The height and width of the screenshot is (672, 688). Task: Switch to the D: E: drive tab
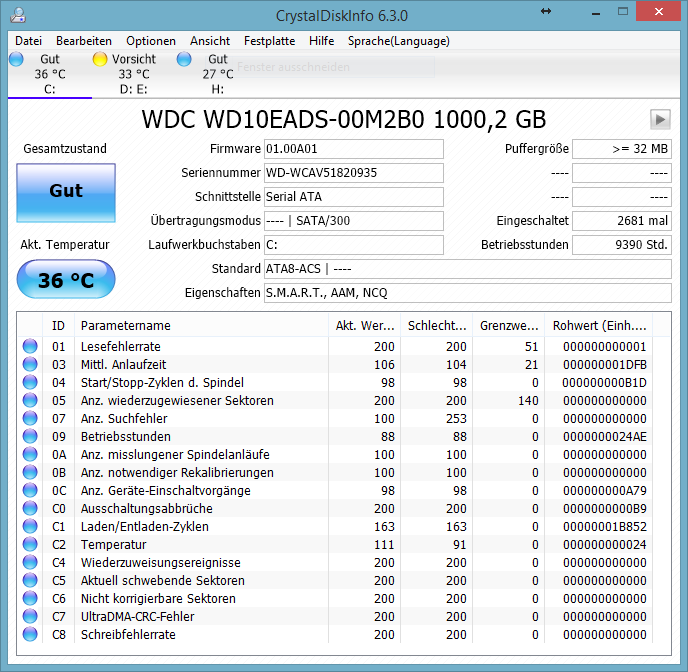point(133,74)
